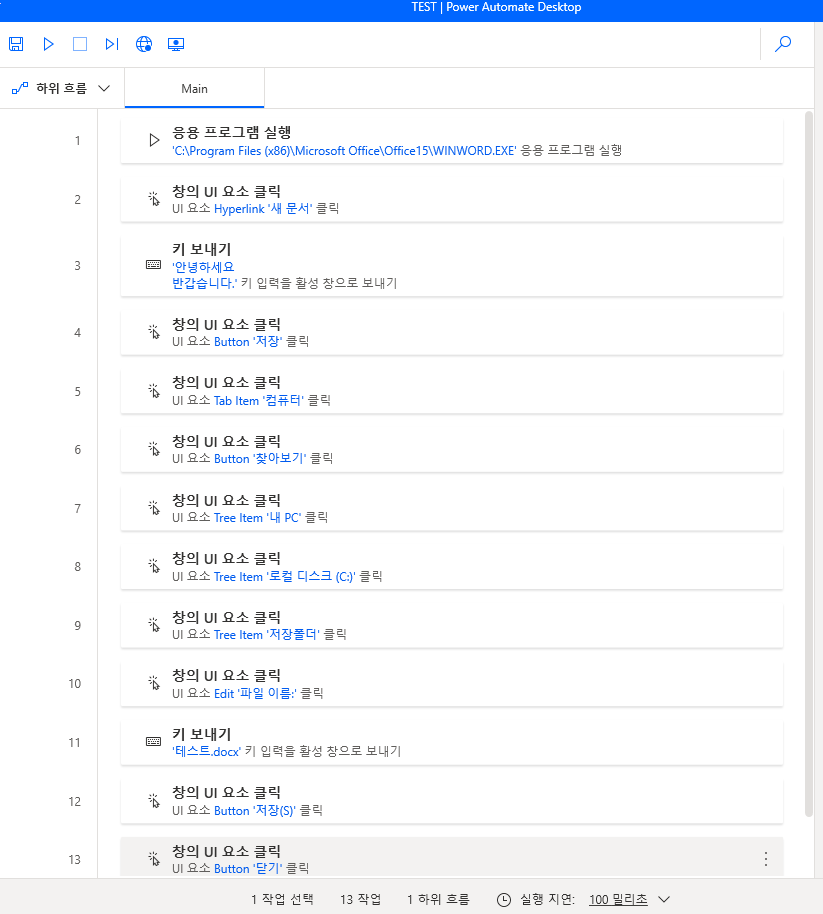Screen dimensions: 823x914
Task: Run the next action with the step icon
Action: point(112,44)
